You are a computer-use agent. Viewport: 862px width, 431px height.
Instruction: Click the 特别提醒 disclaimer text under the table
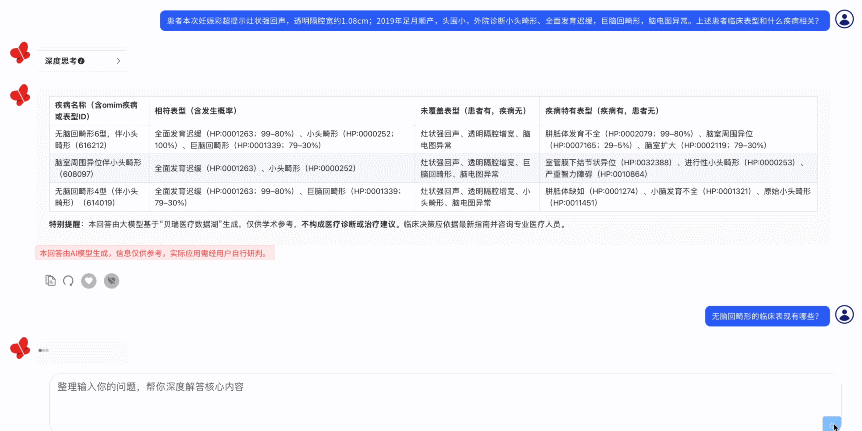coord(307,224)
